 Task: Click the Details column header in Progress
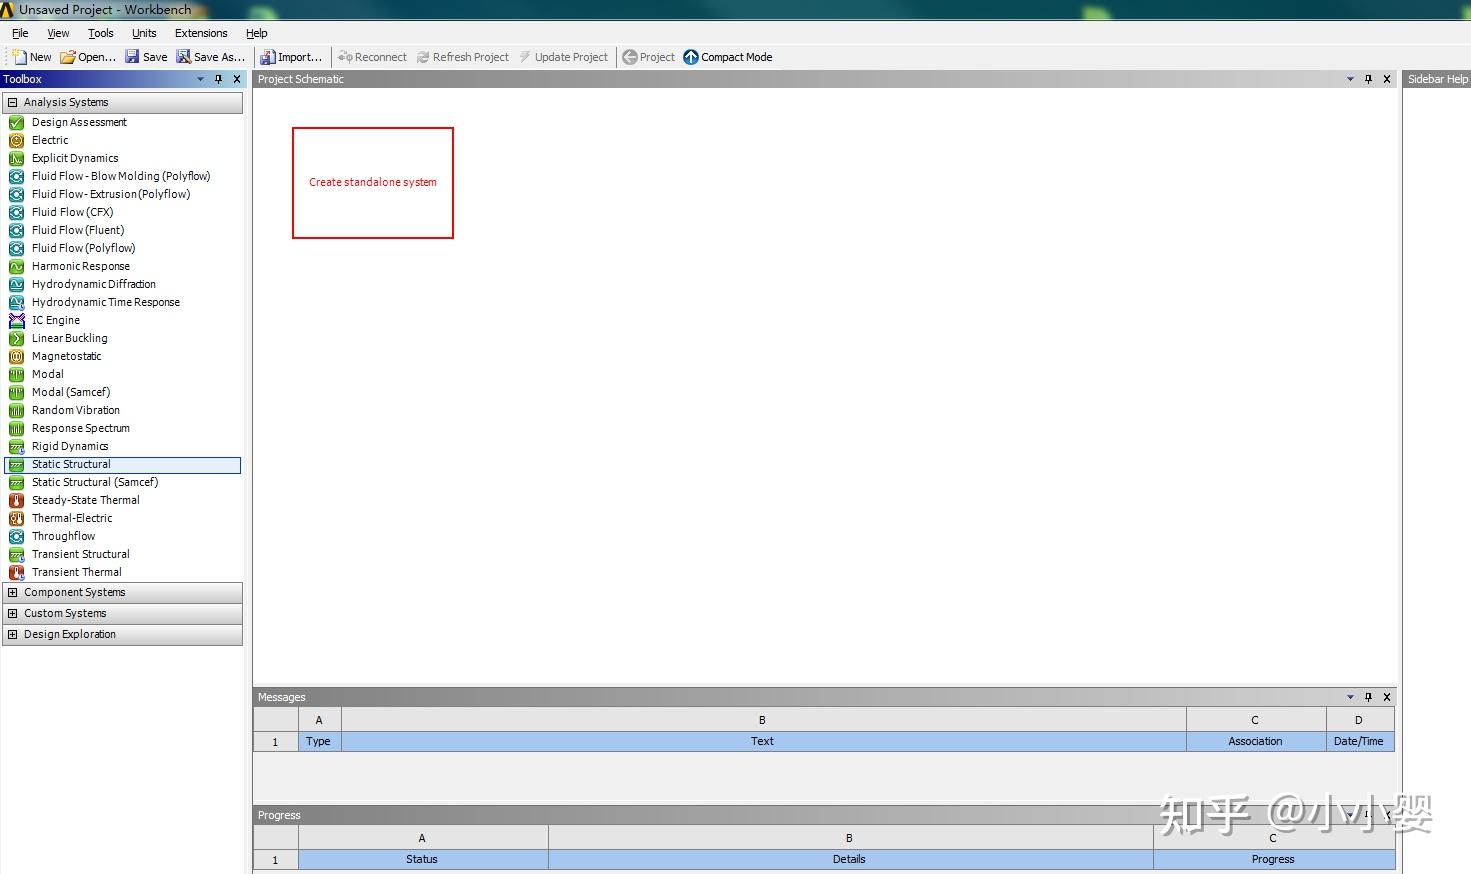[x=850, y=859]
